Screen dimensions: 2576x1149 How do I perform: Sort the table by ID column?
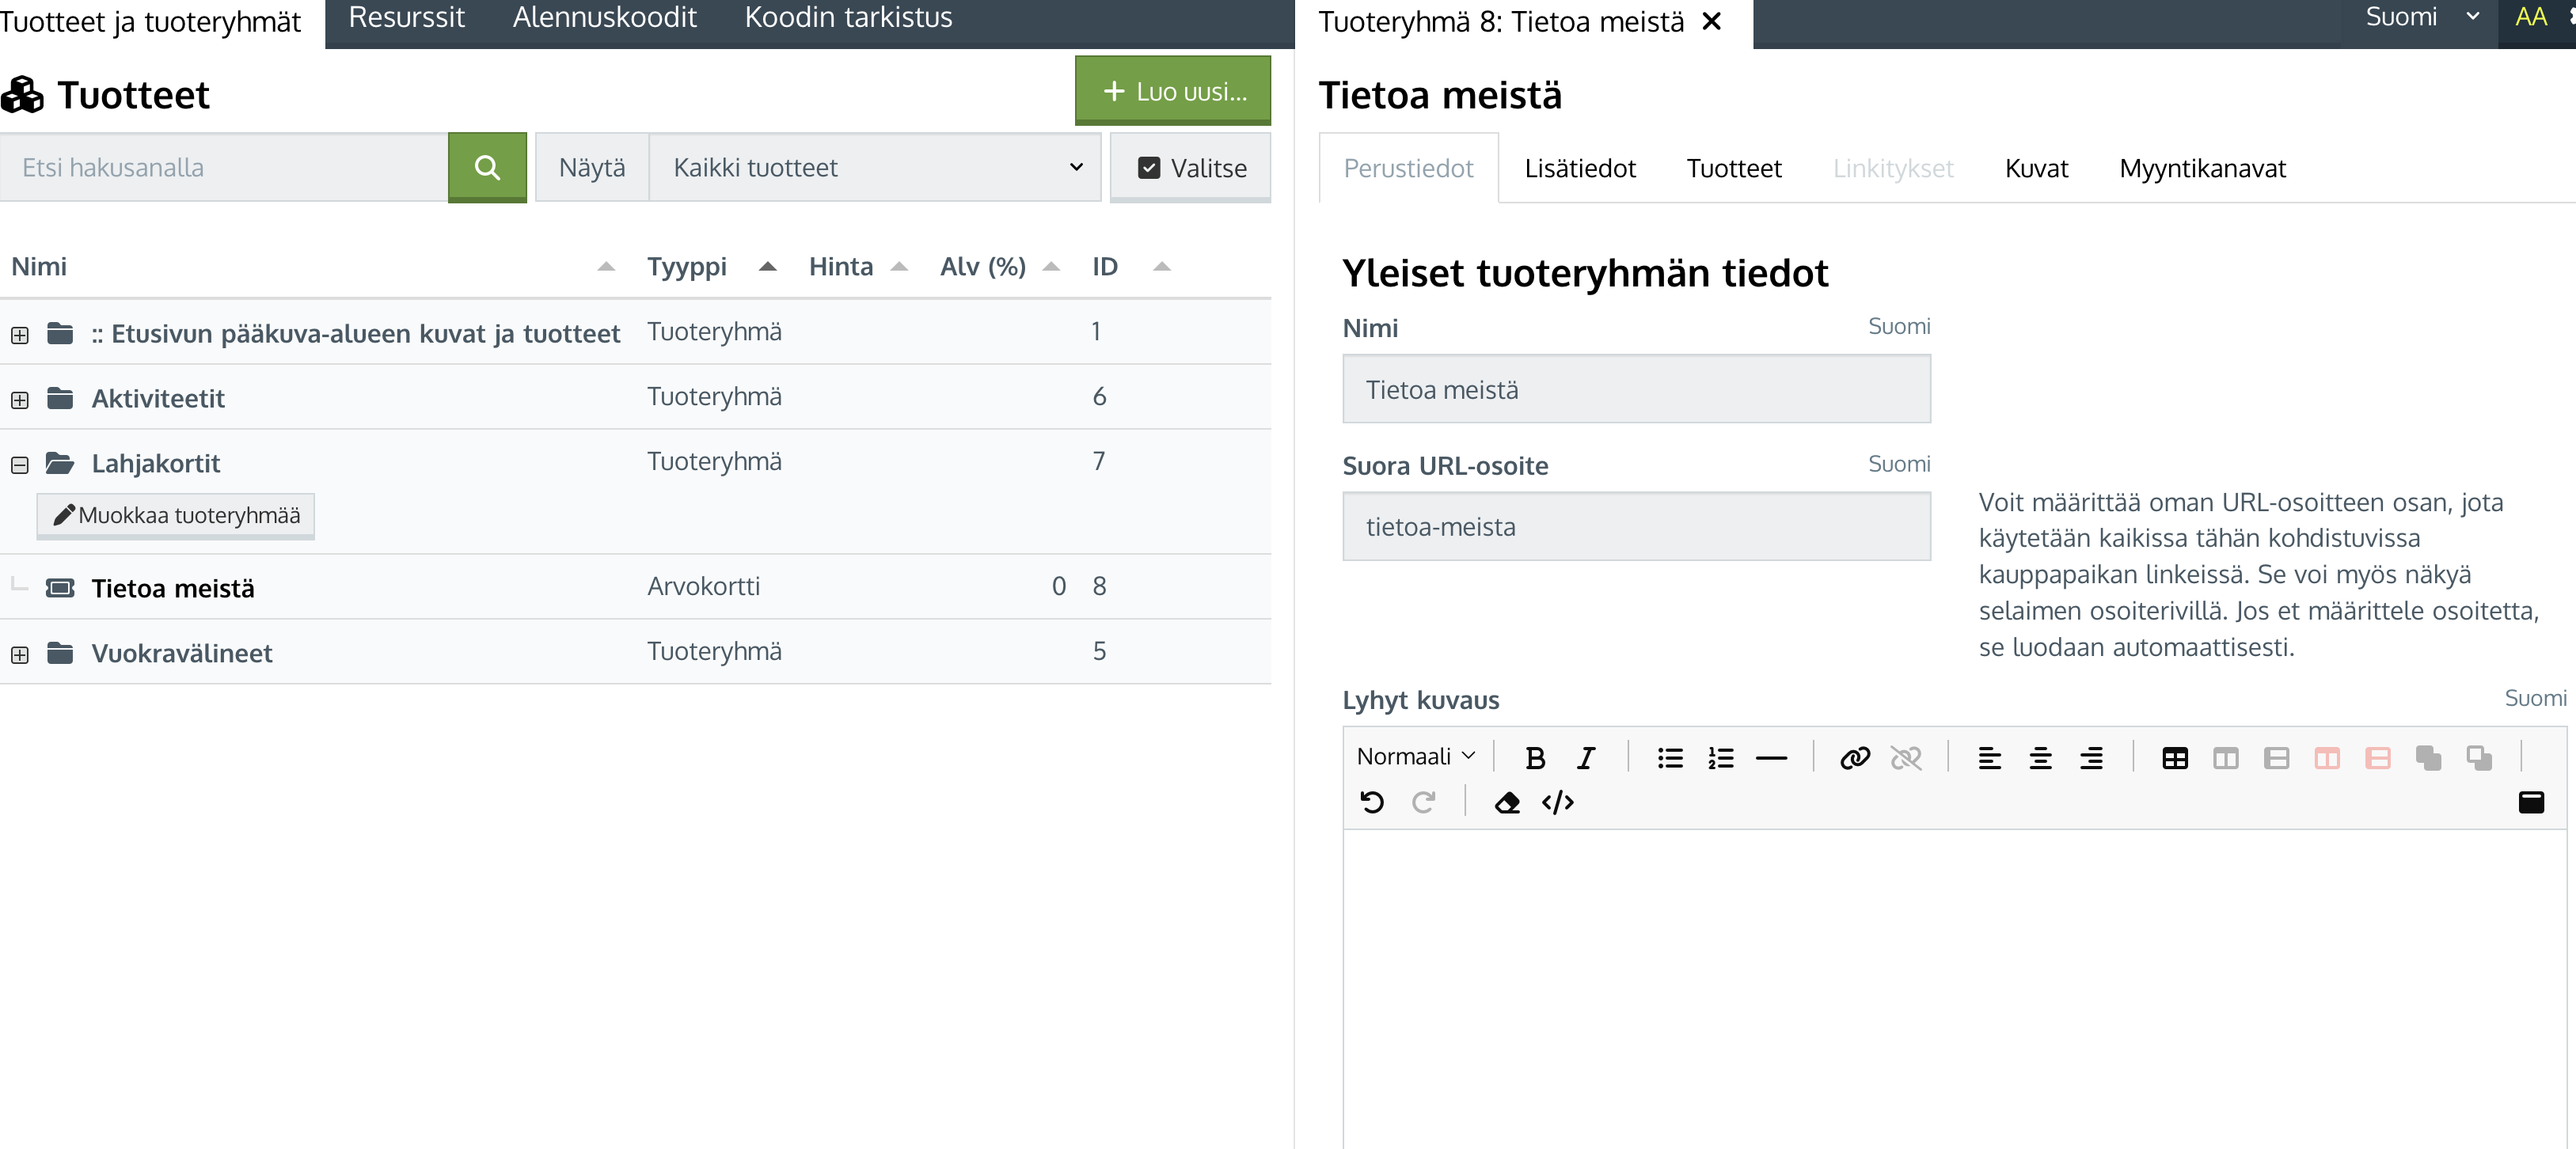pyautogui.click(x=1162, y=267)
